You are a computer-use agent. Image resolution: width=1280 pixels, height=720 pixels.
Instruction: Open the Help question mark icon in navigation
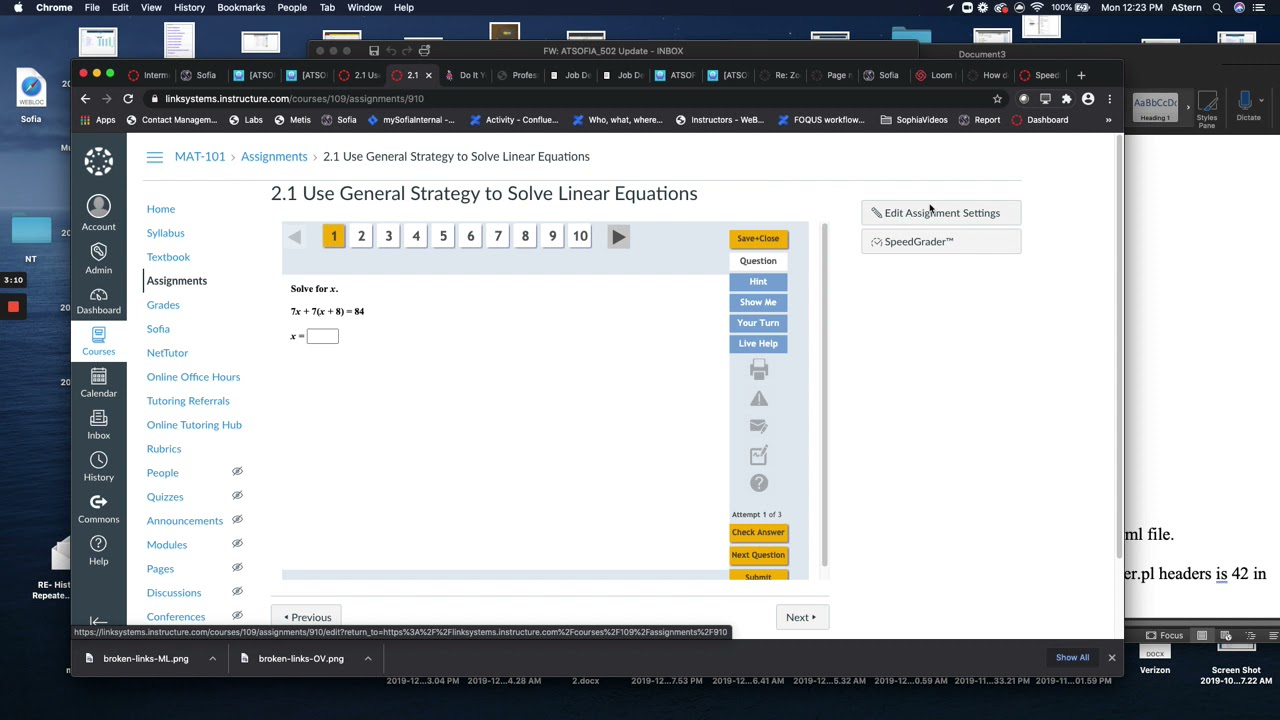(x=98, y=543)
